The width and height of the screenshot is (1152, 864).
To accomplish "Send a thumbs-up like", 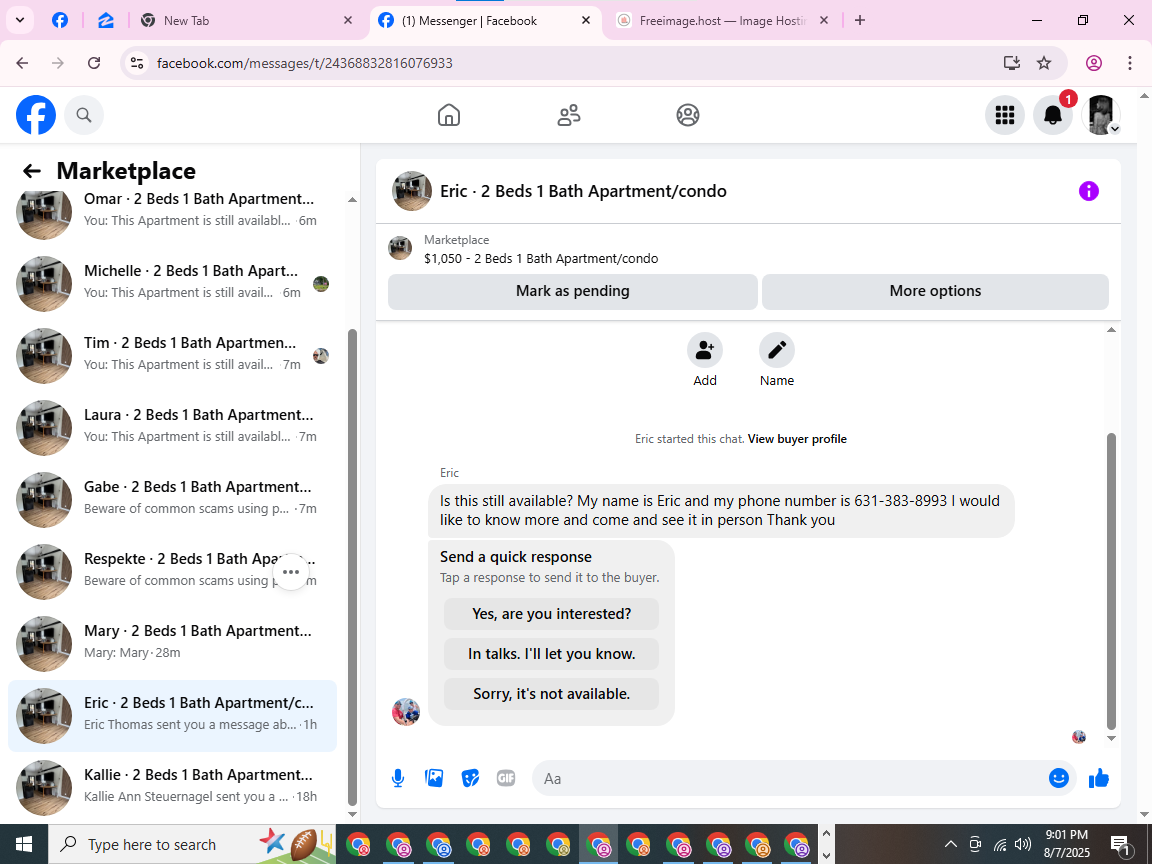I will 1098,778.
